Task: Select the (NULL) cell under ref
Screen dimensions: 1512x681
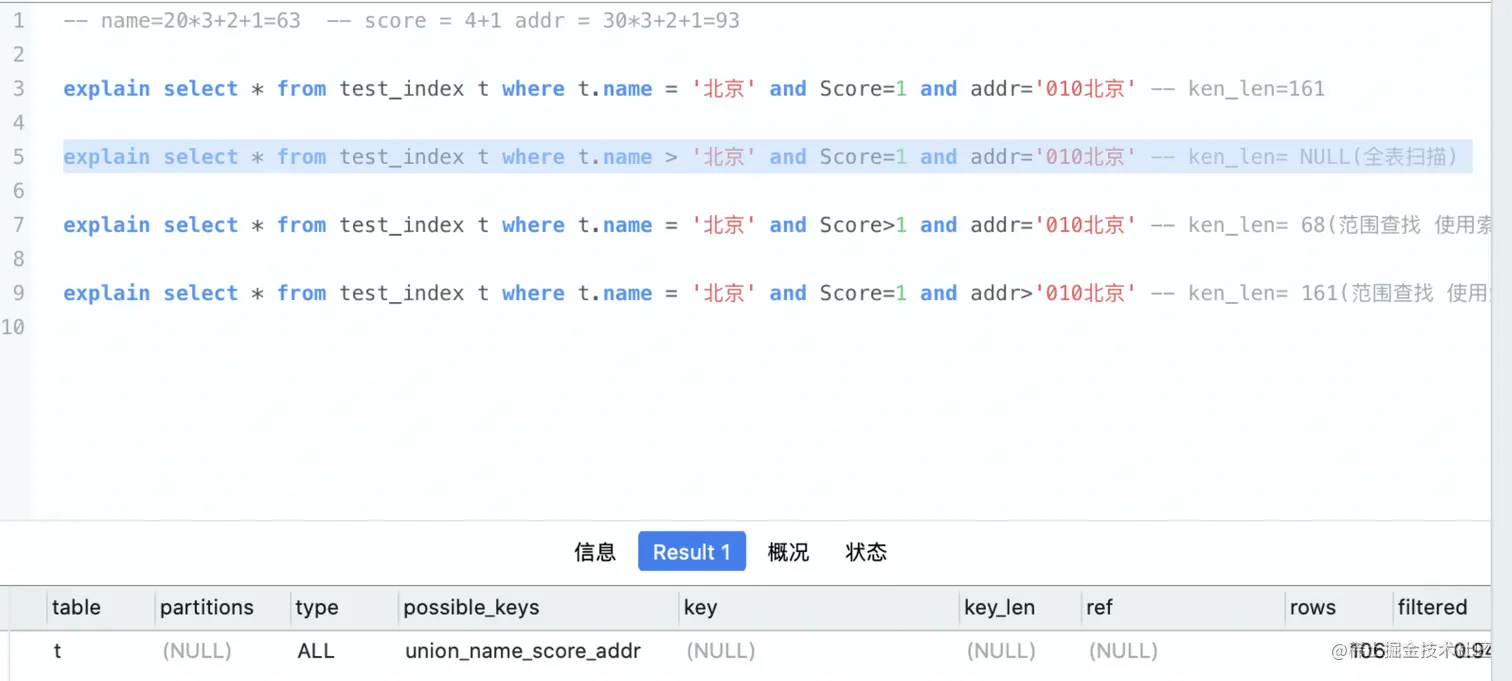Action: click(1123, 651)
